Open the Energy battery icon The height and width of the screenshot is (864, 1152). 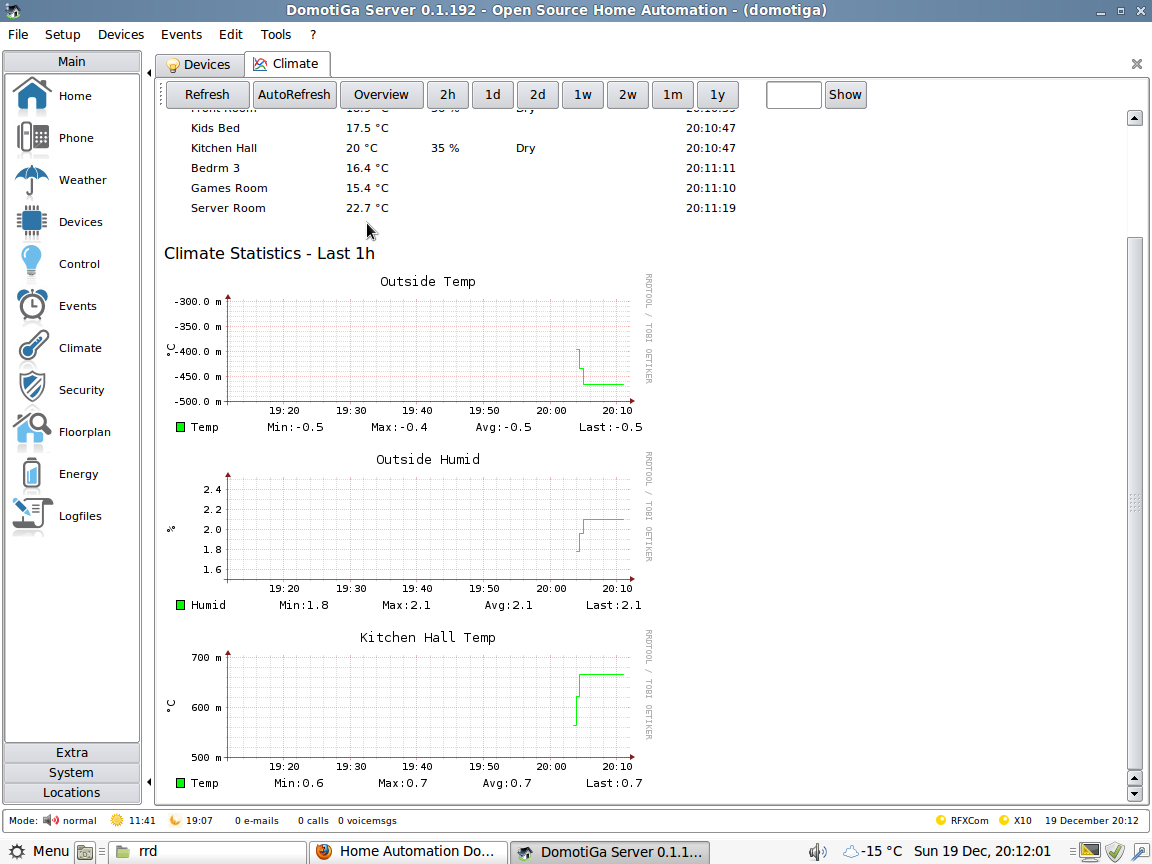point(31,474)
